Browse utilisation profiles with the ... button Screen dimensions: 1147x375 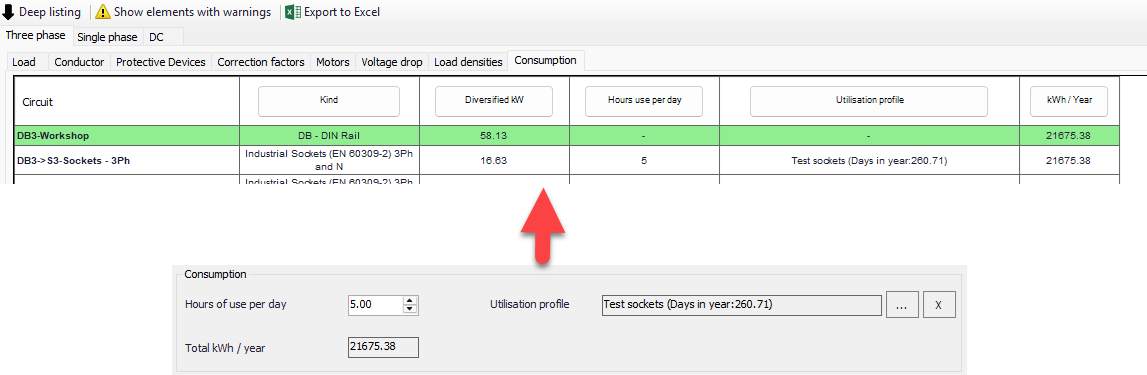(902, 305)
